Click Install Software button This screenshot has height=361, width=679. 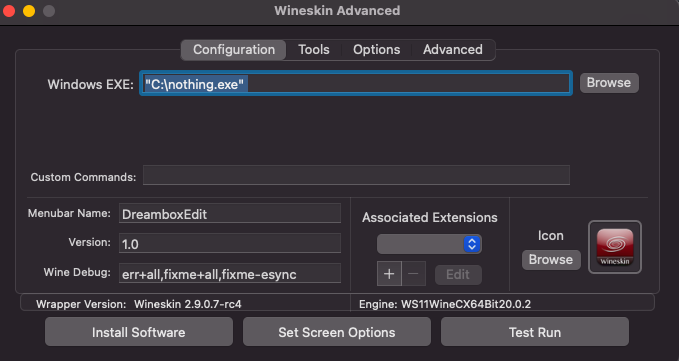pos(139,332)
